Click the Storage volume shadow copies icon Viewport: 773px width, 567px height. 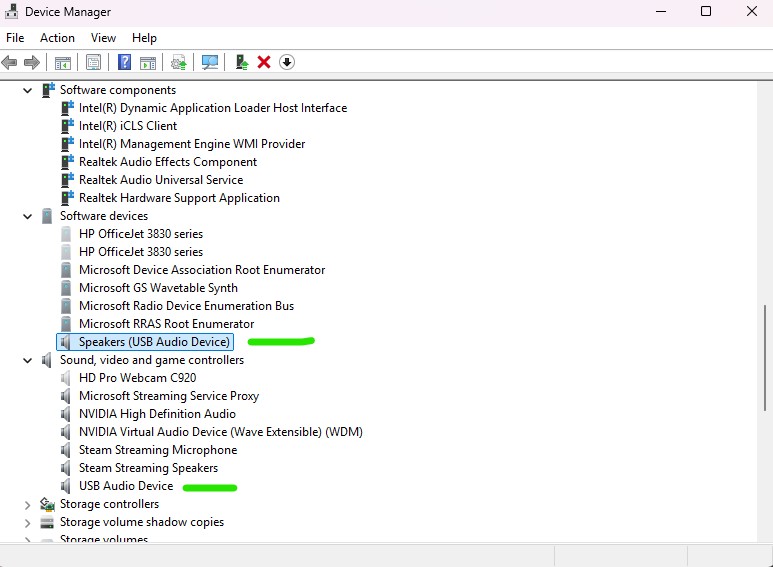coord(47,522)
